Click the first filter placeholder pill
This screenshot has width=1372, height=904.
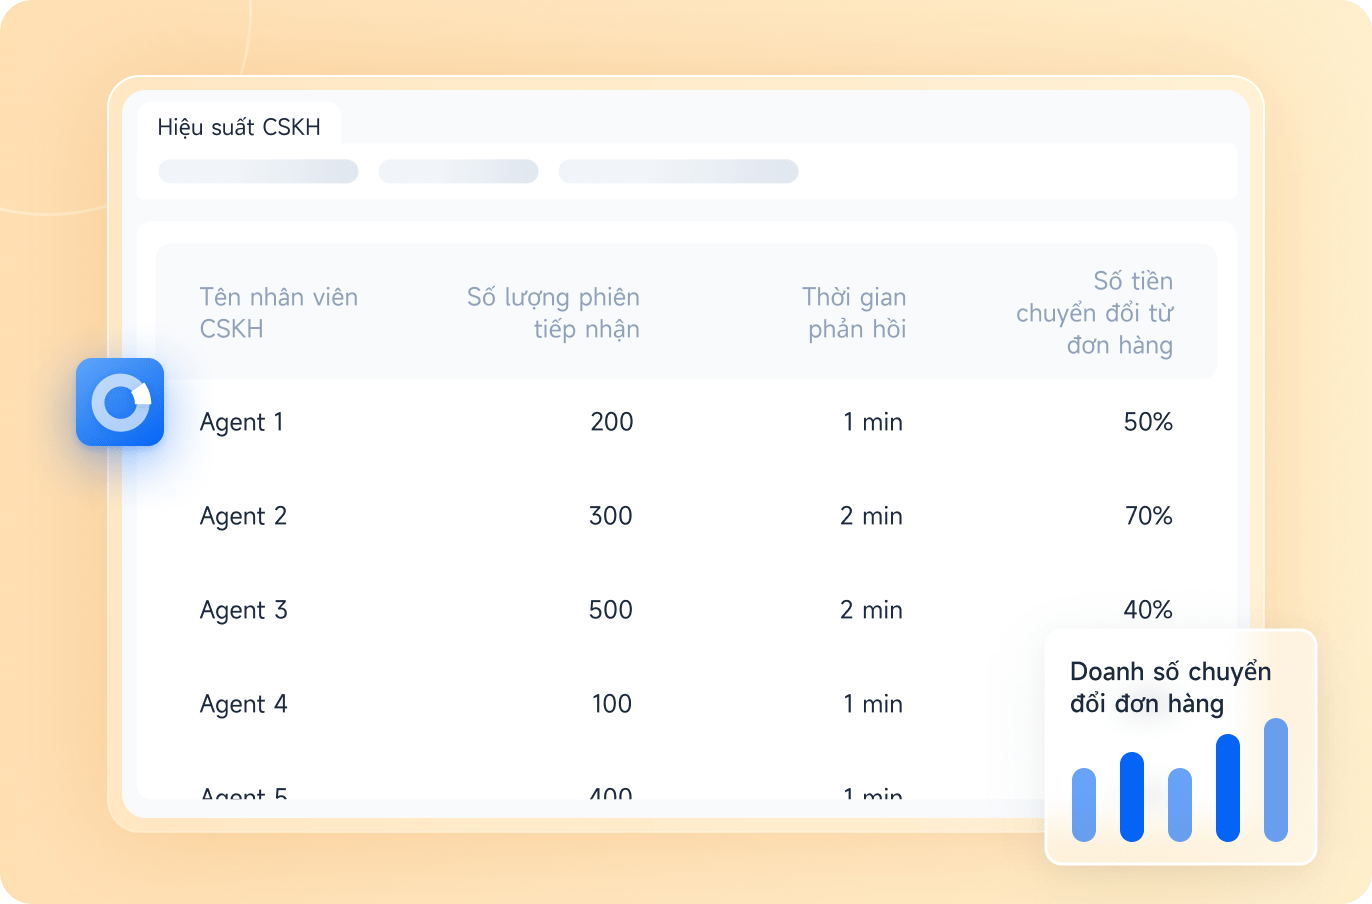click(x=258, y=171)
